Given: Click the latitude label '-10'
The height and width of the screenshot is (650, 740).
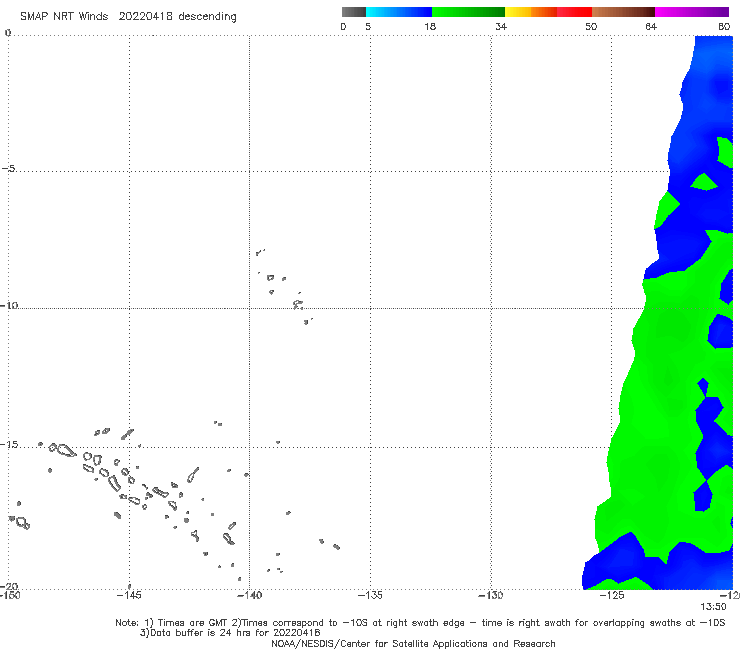Looking at the screenshot, I should pos(9,305).
